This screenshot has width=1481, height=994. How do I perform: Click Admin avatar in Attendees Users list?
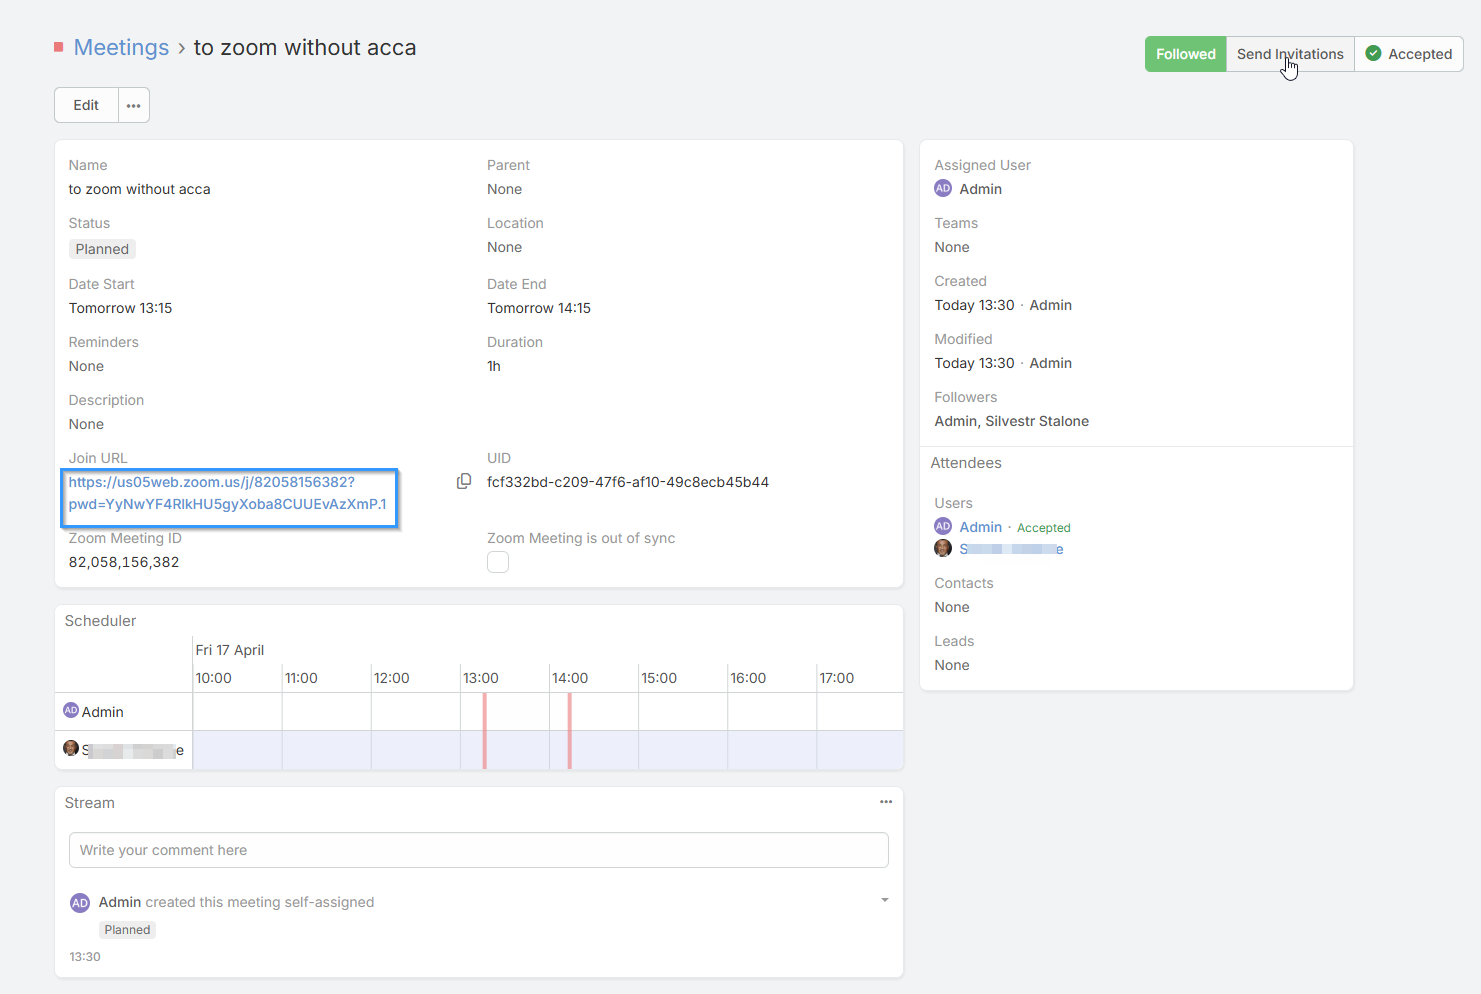(x=943, y=527)
